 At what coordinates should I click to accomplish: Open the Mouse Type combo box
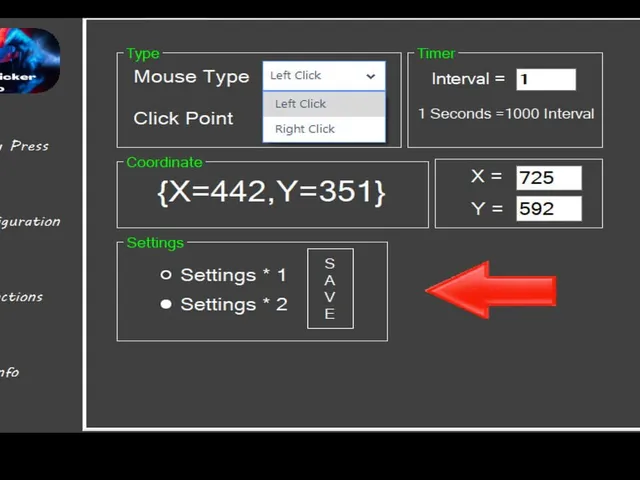[324, 76]
